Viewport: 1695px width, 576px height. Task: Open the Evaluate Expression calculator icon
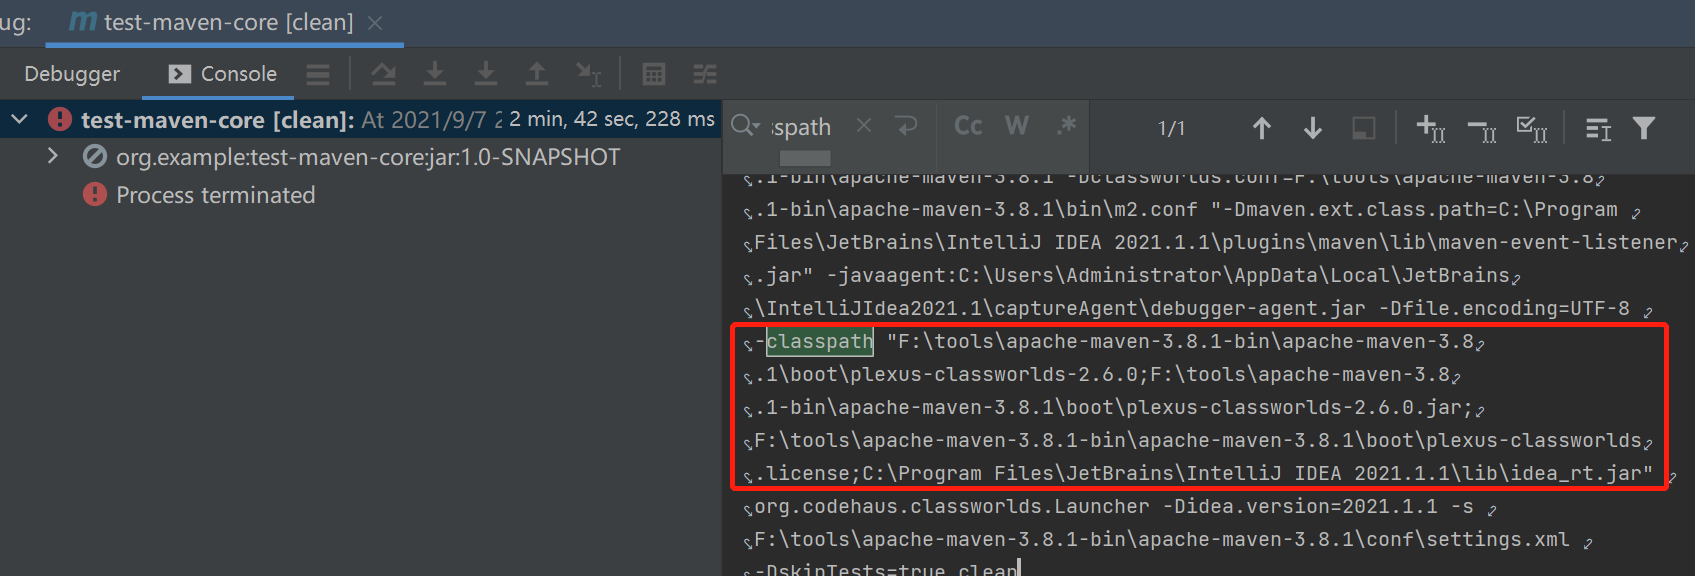point(654,74)
